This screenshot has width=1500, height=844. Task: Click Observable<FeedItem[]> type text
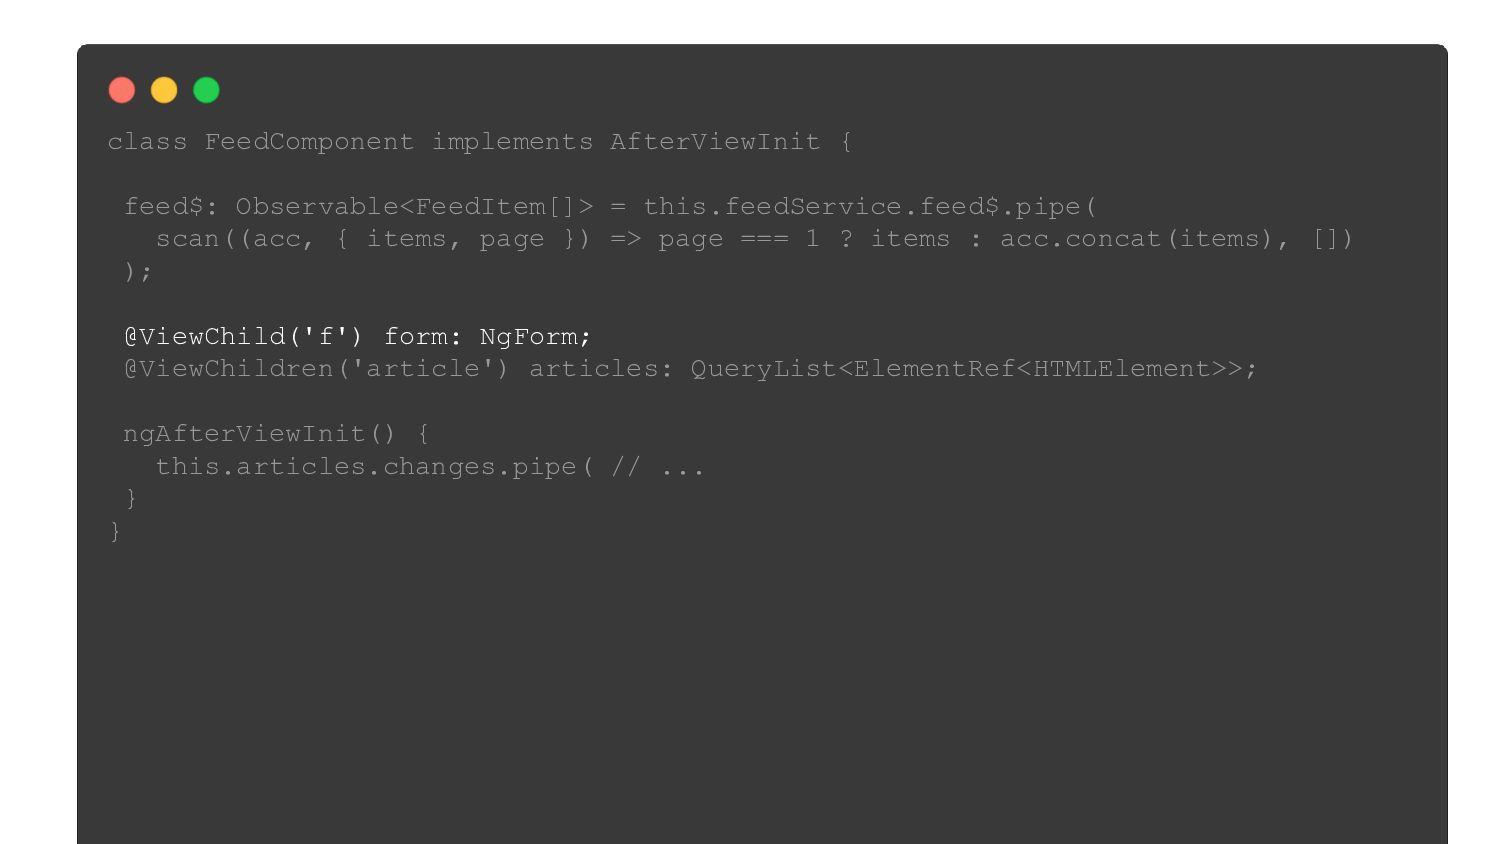414,207
